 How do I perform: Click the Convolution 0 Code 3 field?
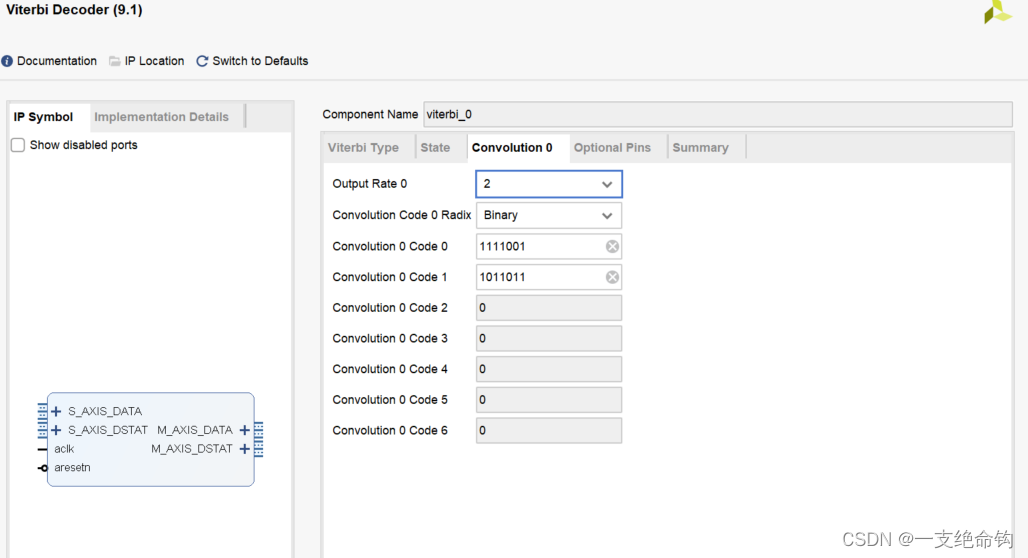coord(549,338)
